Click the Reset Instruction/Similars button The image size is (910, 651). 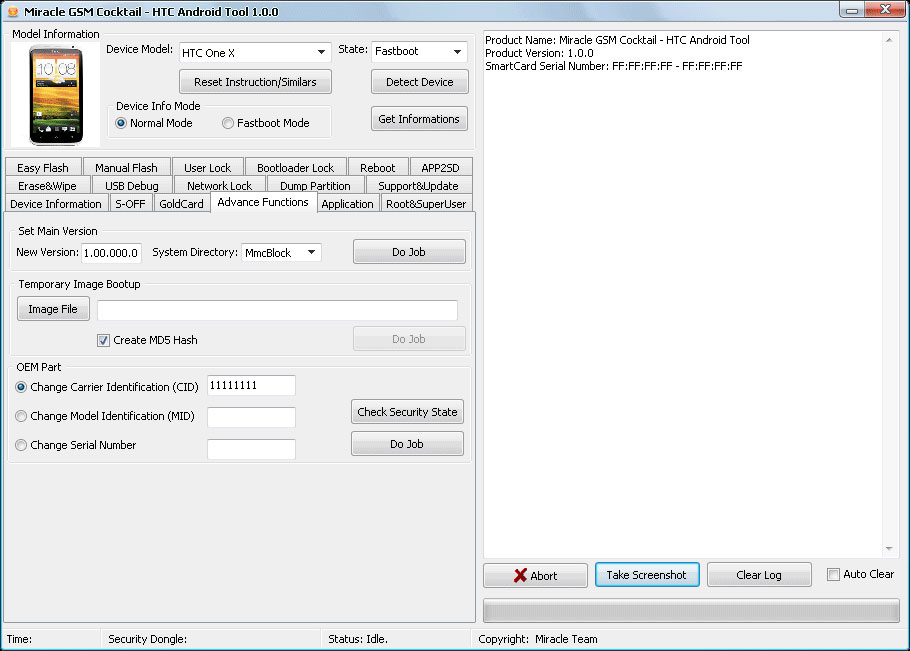point(255,82)
